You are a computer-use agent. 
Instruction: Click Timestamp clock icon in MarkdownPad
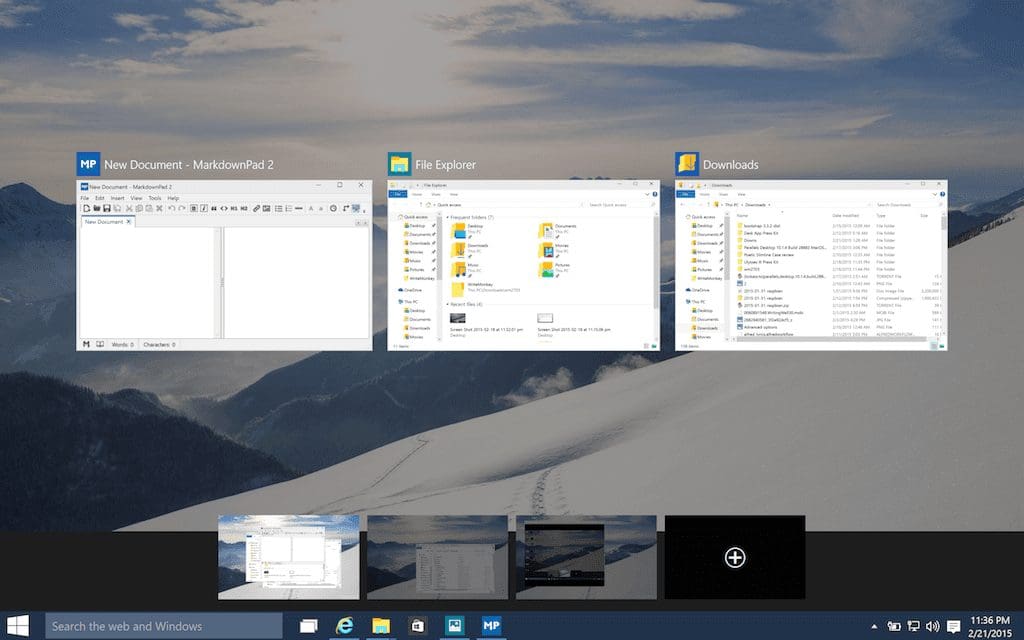pyautogui.click(x=333, y=208)
